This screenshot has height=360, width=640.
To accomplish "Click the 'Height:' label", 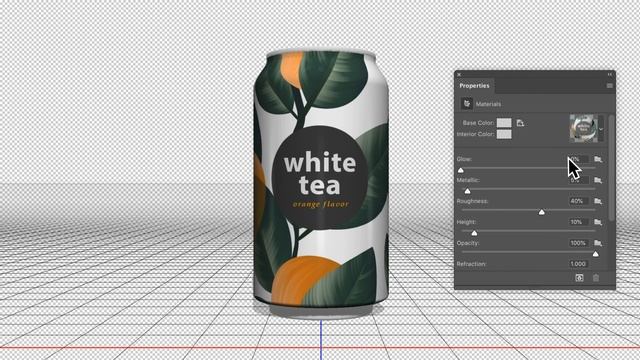I will 466,222.
